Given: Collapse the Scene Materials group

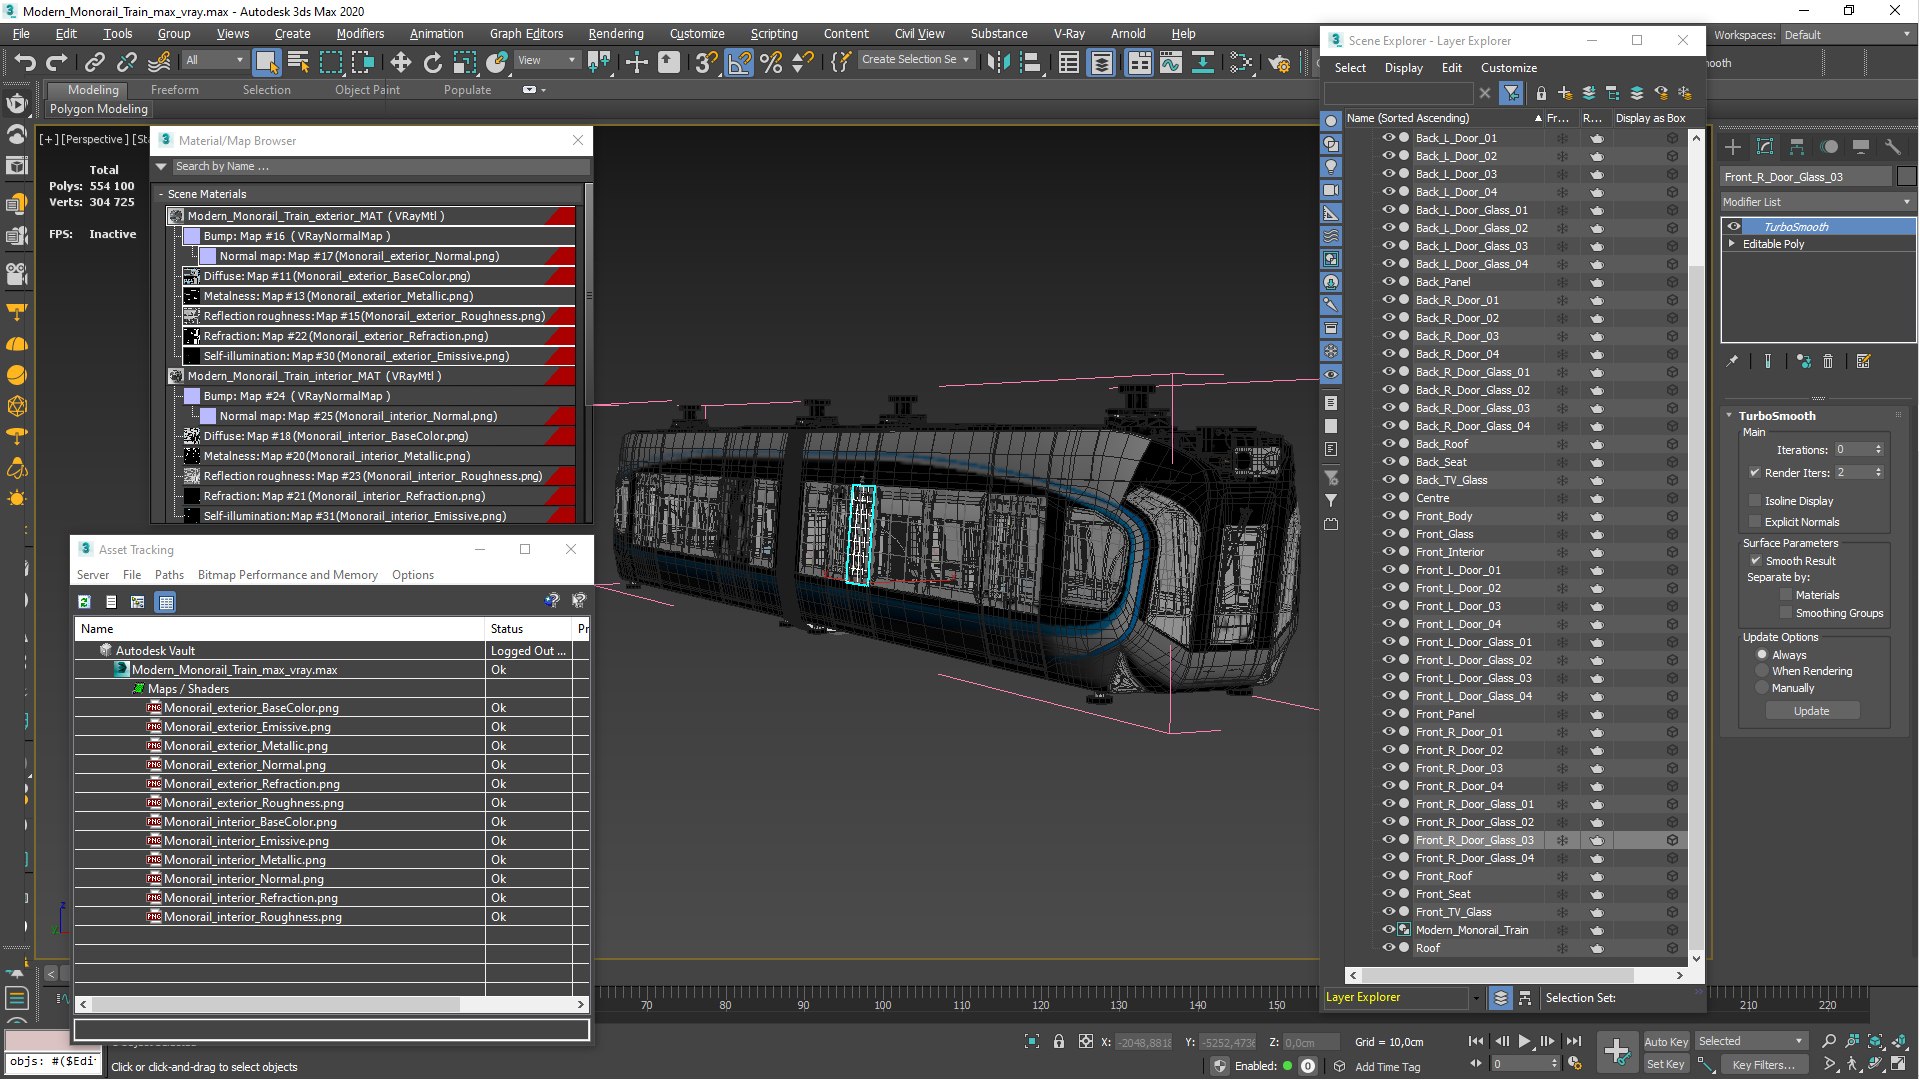Looking at the screenshot, I should [x=161, y=194].
